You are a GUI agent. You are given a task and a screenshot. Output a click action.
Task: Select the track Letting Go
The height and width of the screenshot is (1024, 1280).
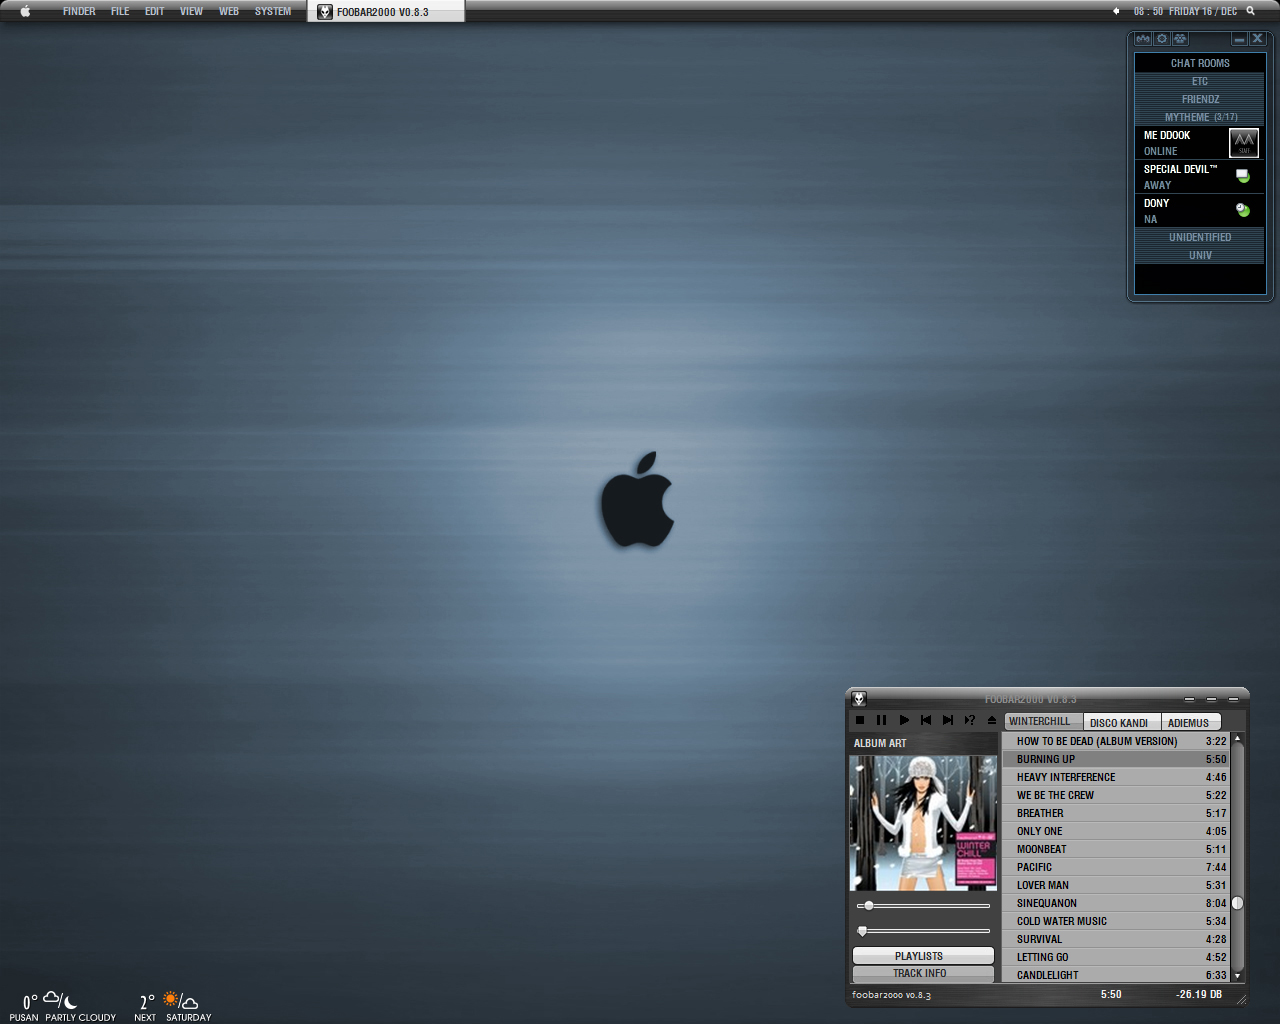(x=1116, y=957)
